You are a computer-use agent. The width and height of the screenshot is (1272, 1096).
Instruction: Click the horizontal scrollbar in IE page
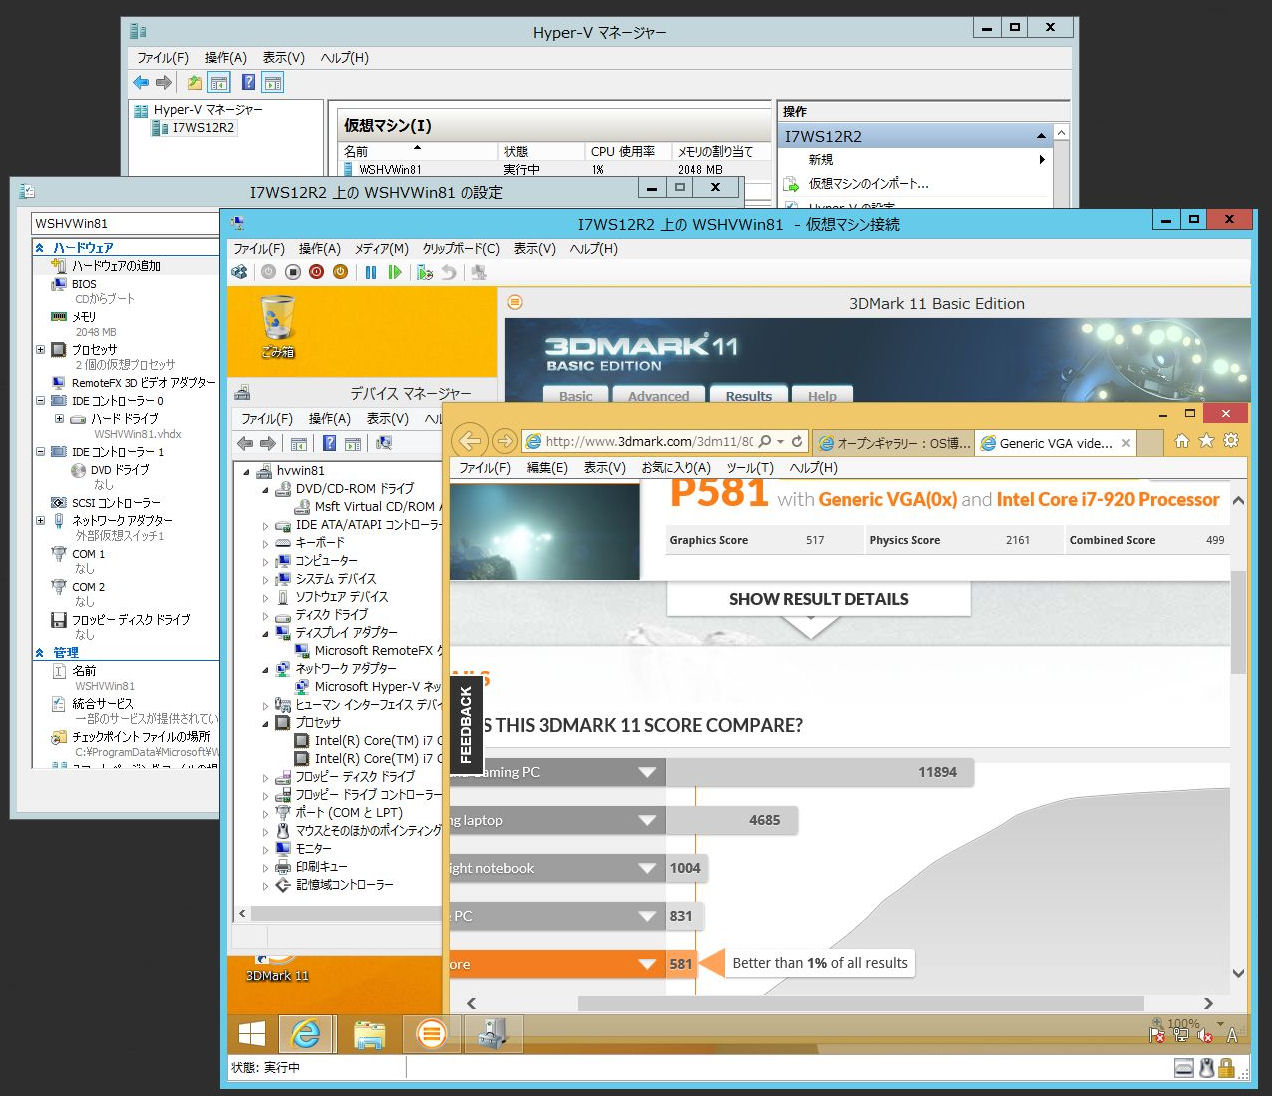click(x=860, y=1003)
